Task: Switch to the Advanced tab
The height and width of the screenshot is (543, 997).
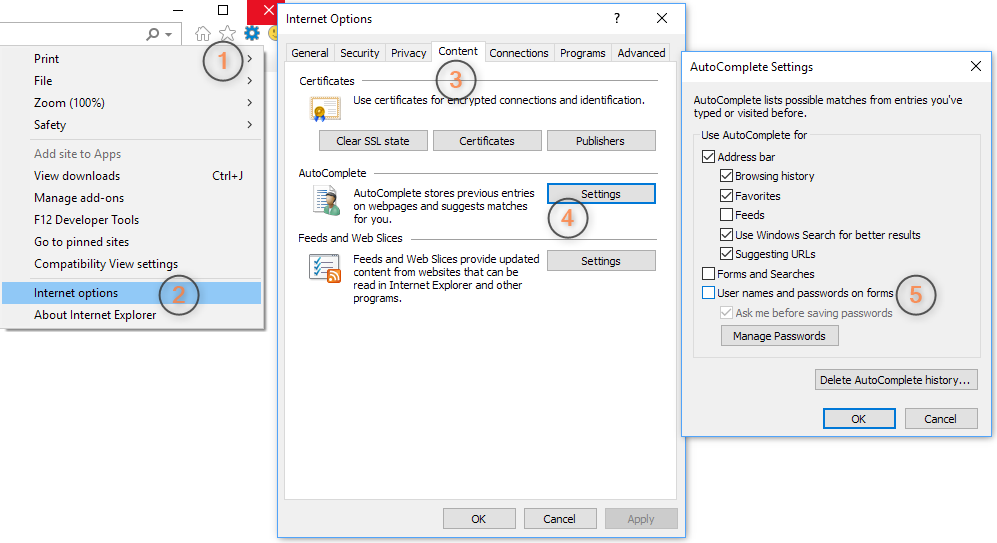Action: click(641, 53)
